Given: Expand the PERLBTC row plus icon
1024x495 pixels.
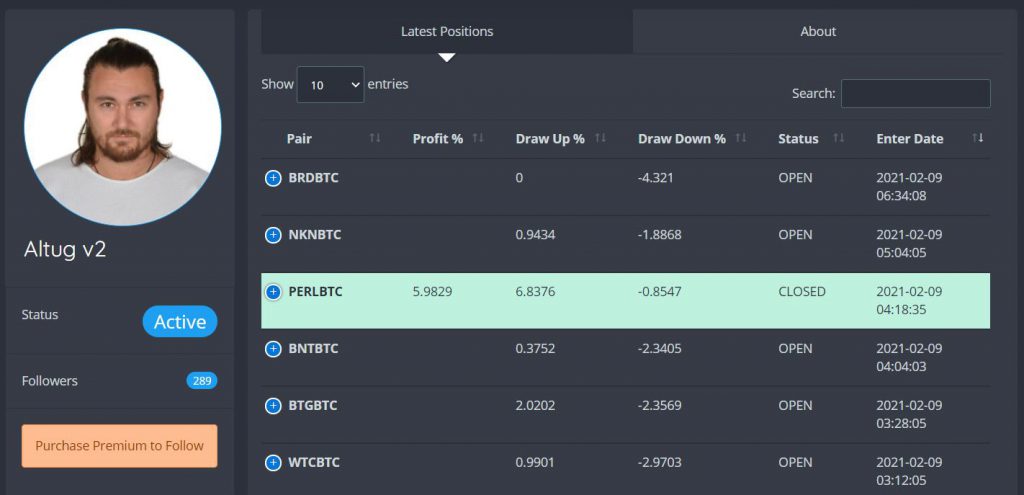Looking at the screenshot, I should click(273, 292).
